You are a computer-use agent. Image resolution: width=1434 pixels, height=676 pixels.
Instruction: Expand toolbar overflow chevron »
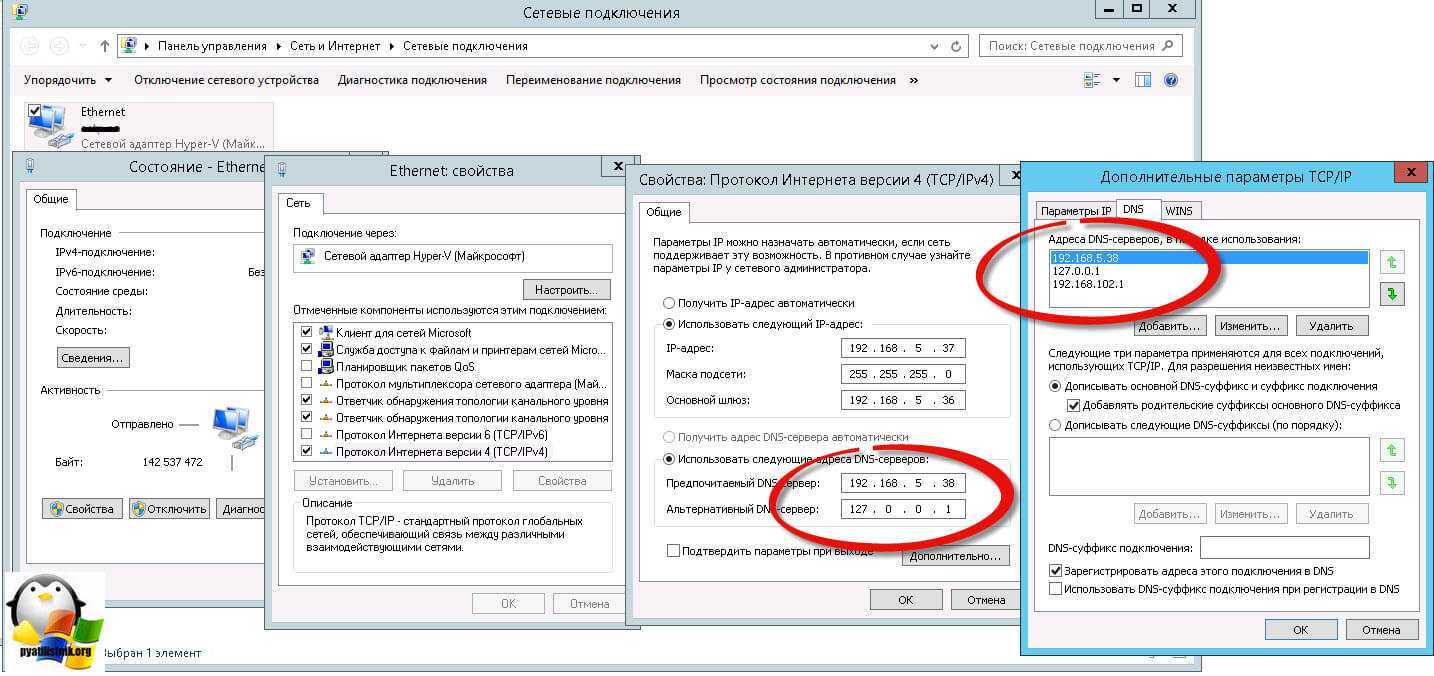(913, 80)
